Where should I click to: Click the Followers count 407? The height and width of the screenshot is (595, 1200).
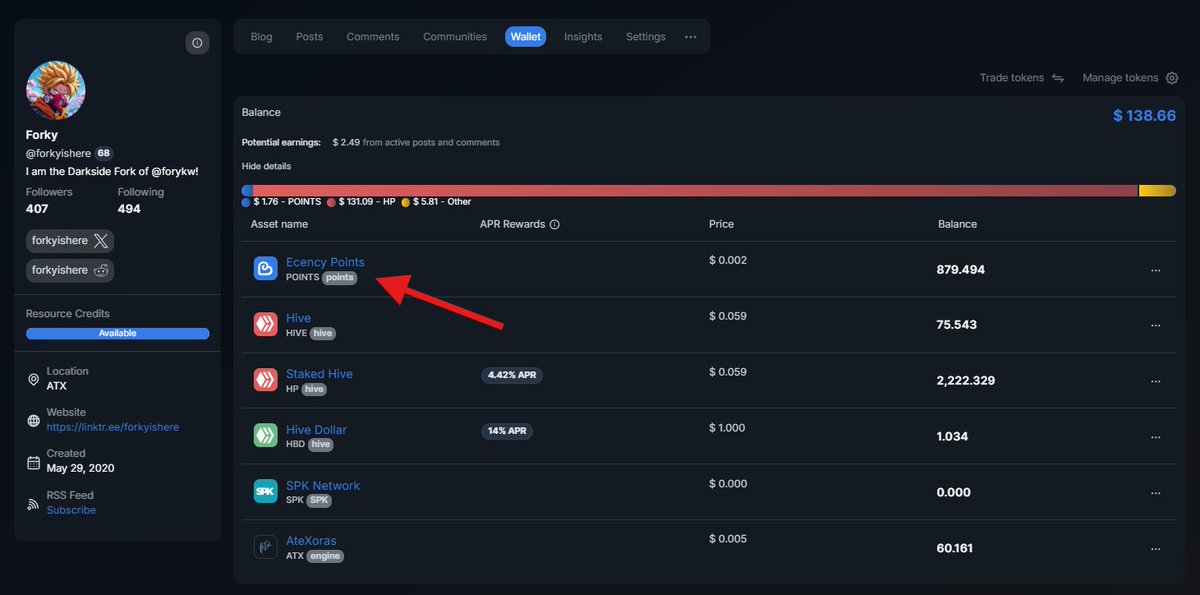point(37,209)
